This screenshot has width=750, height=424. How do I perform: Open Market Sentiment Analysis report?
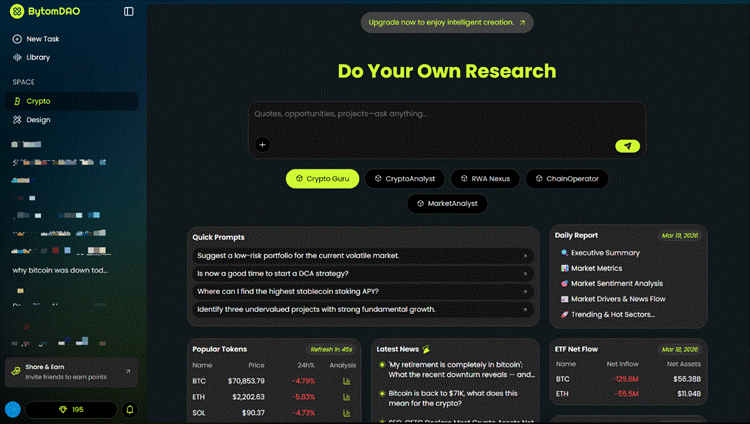click(612, 284)
